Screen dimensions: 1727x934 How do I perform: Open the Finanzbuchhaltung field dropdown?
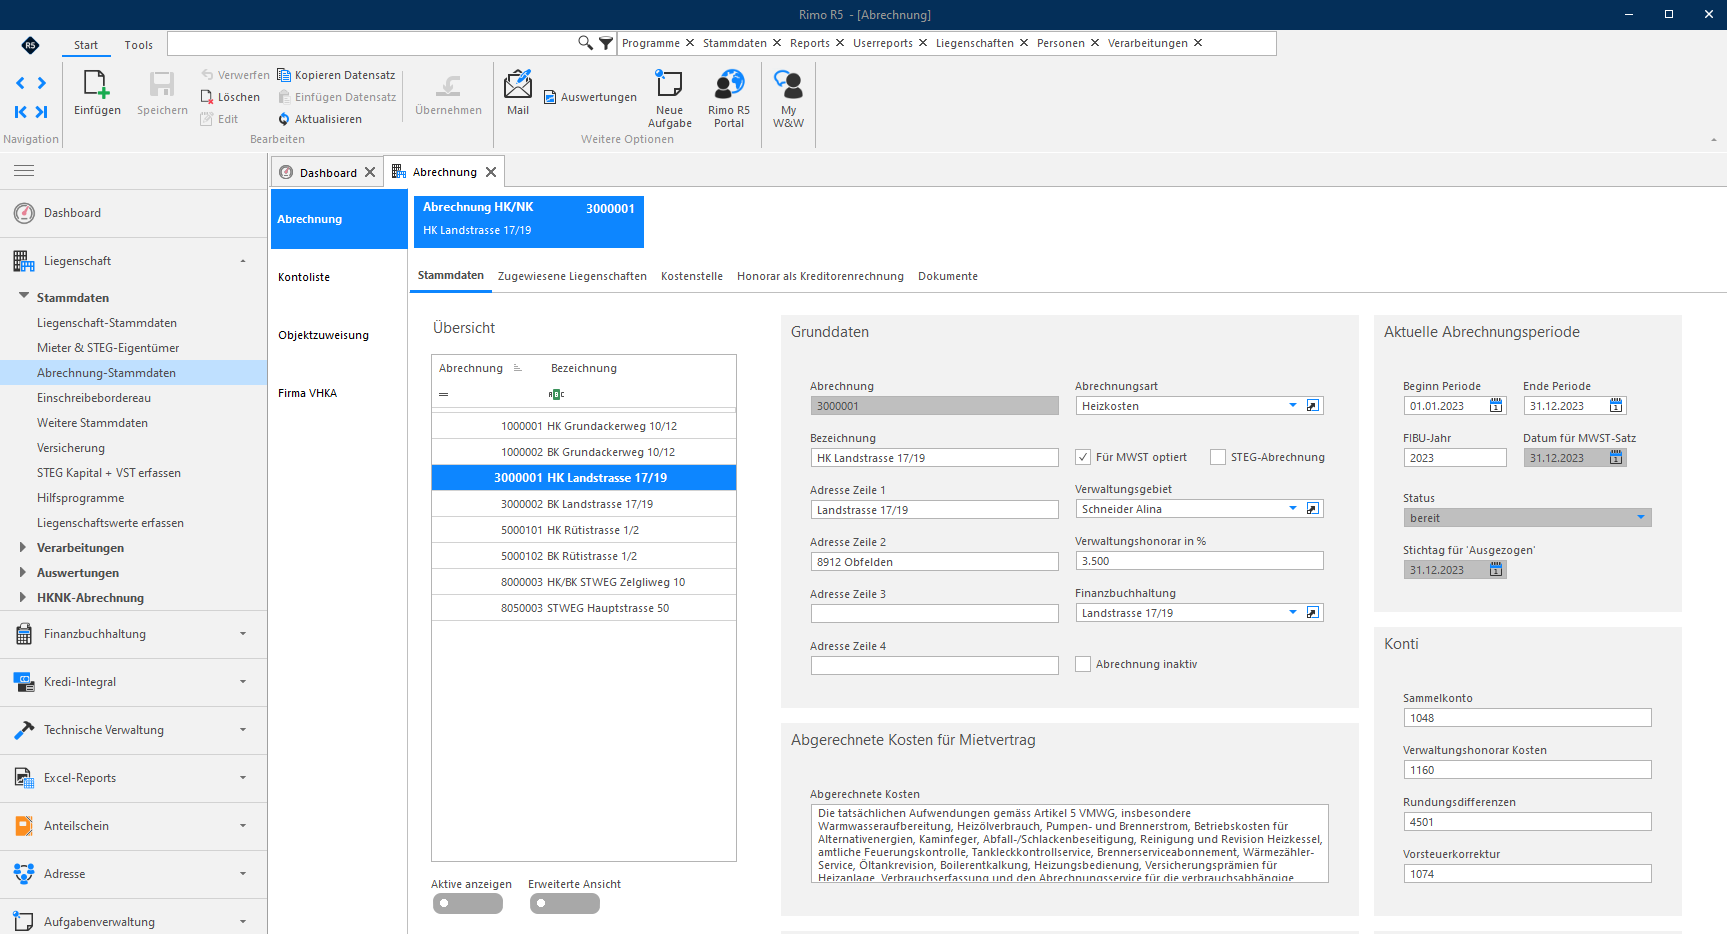click(1293, 613)
